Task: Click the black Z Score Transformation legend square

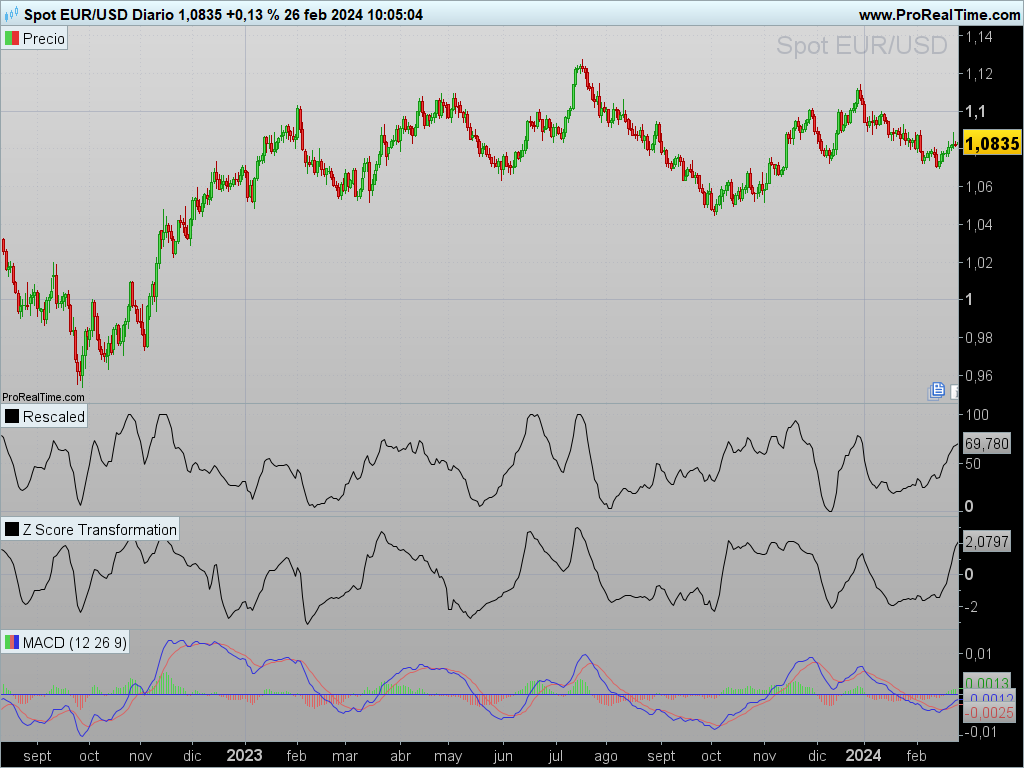Action: 12,529
